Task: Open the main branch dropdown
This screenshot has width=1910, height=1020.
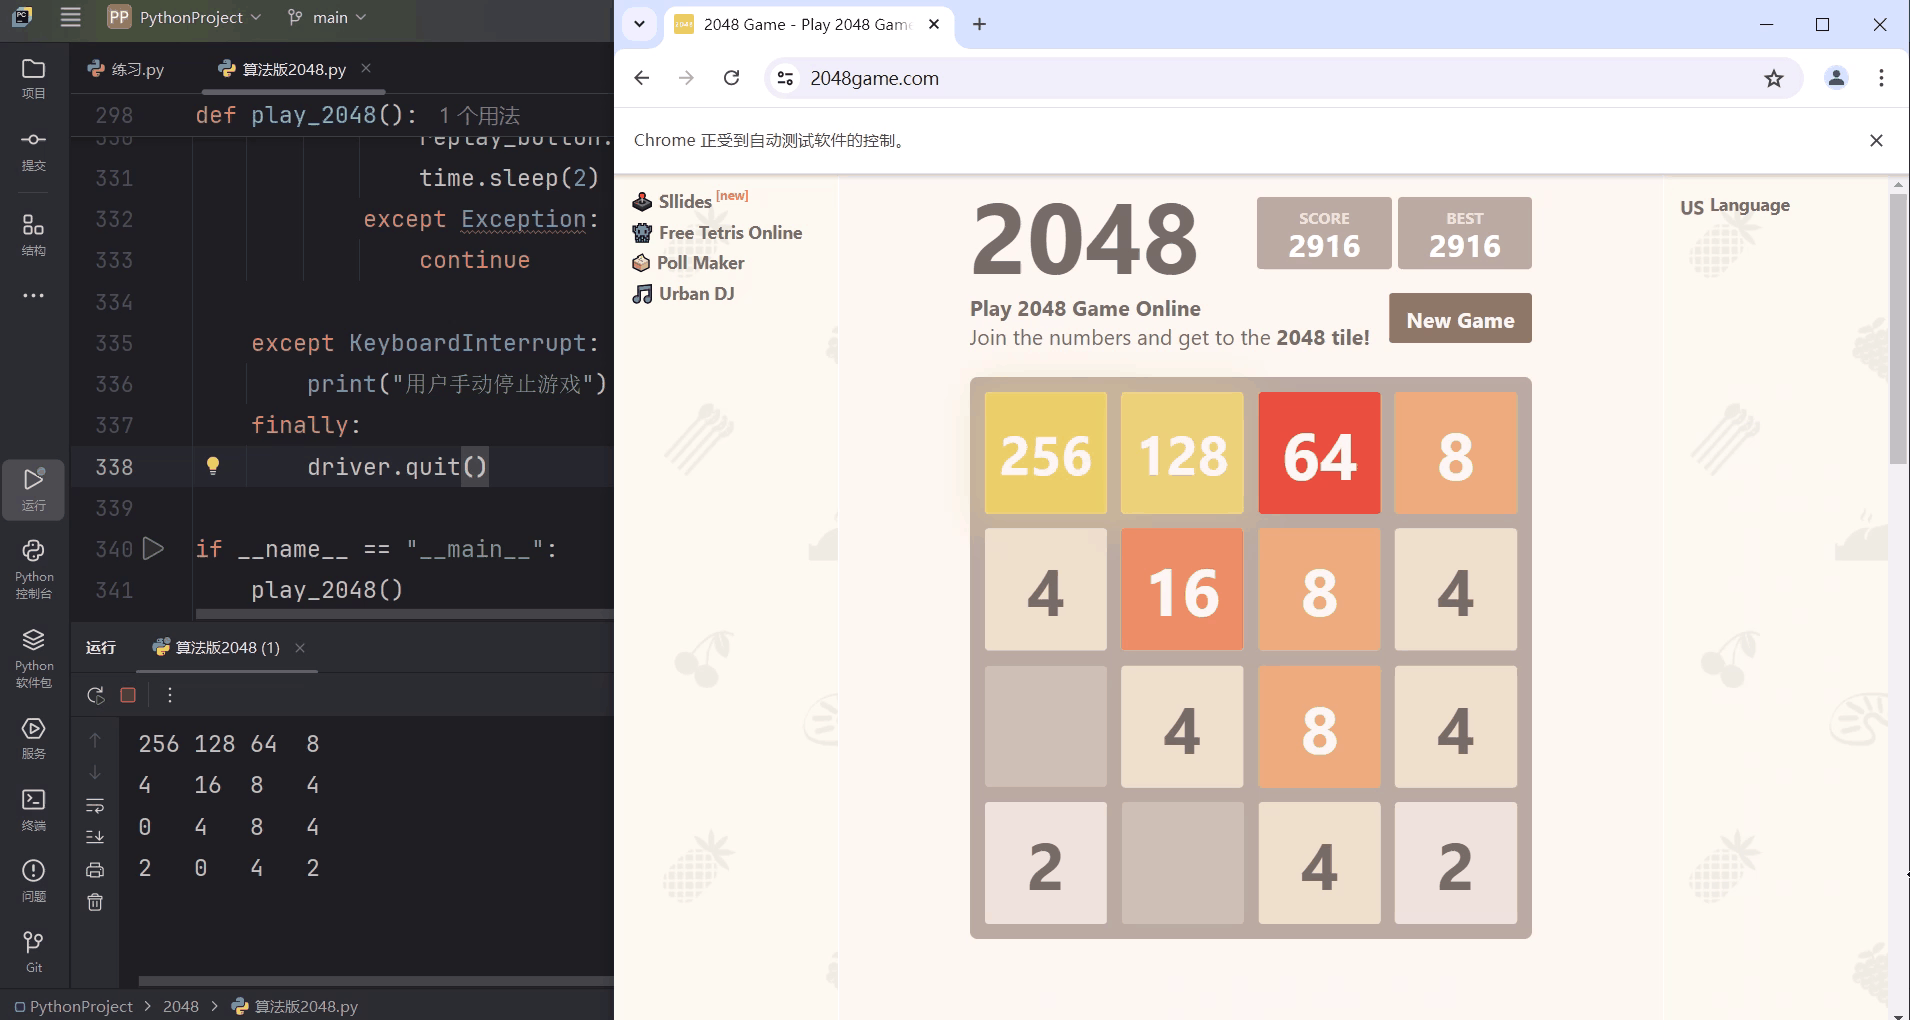Action: tap(328, 17)
